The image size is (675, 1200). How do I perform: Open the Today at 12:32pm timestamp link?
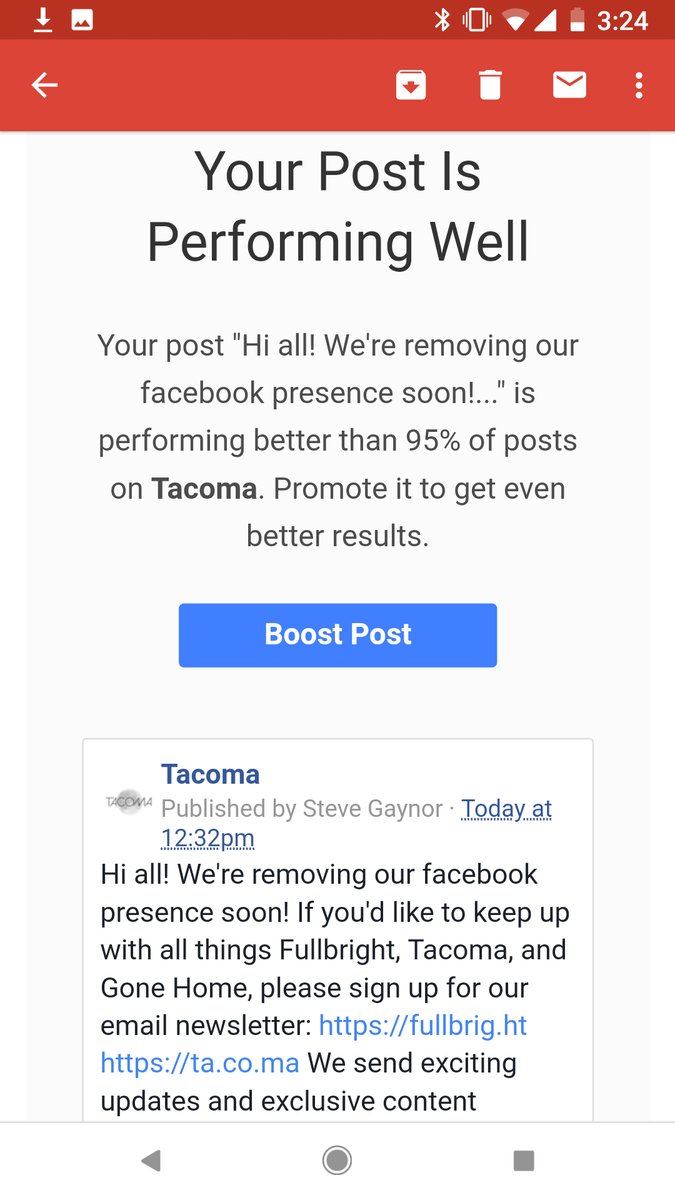(x=506, y=809)
